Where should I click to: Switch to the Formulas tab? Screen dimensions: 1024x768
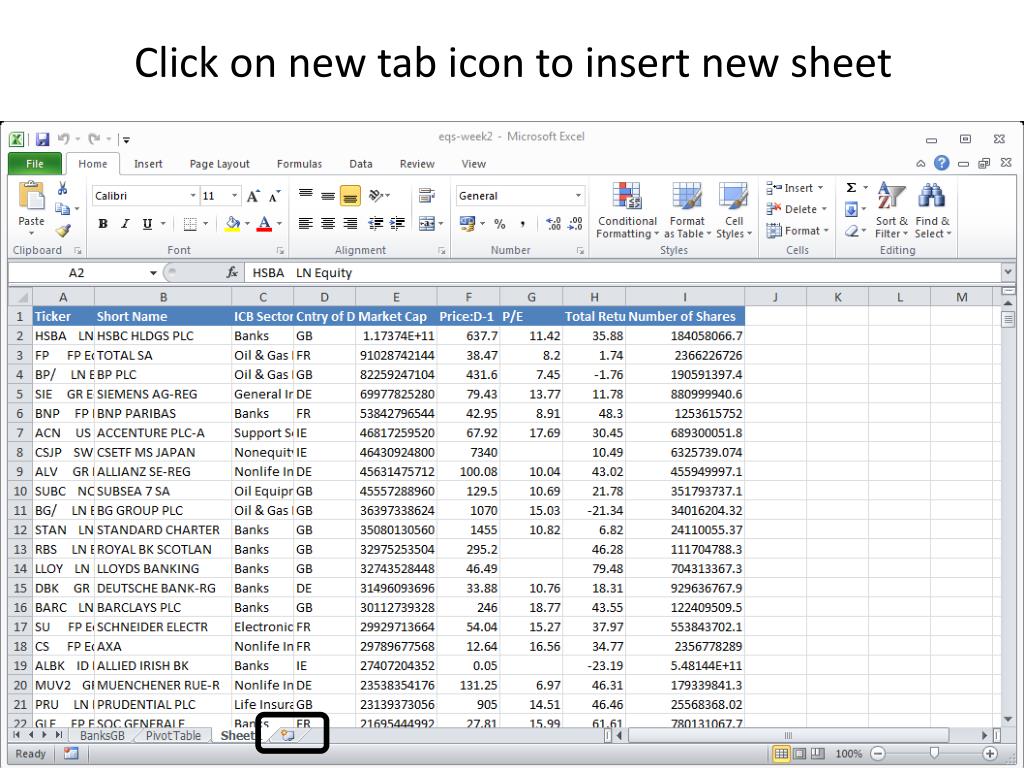(x=299, y=164)
